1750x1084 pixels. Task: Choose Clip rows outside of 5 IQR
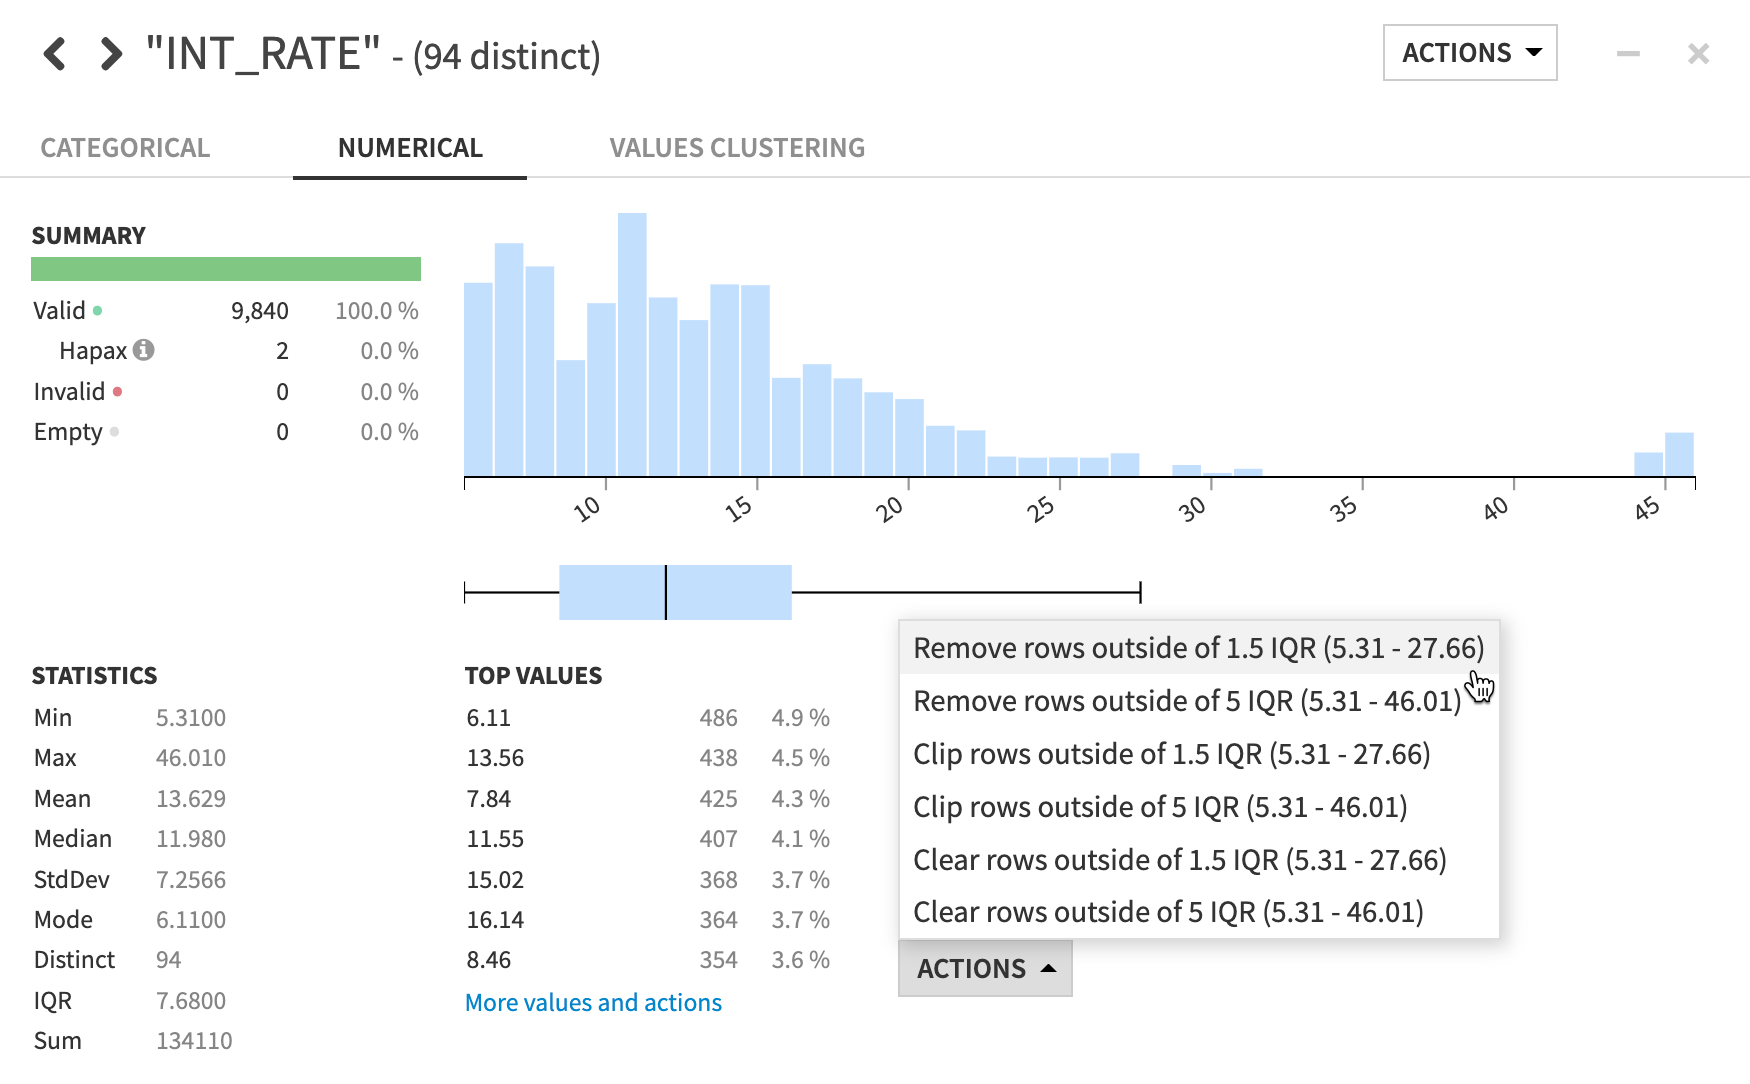coord(1160,807)
